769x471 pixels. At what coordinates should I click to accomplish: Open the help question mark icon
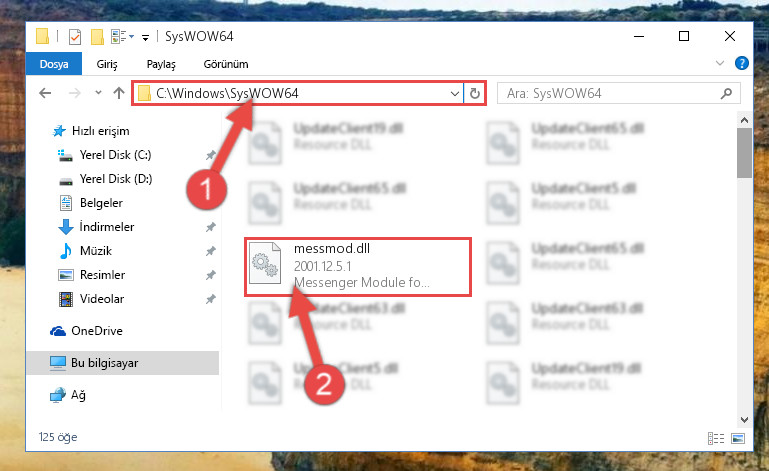pos(742,63)
